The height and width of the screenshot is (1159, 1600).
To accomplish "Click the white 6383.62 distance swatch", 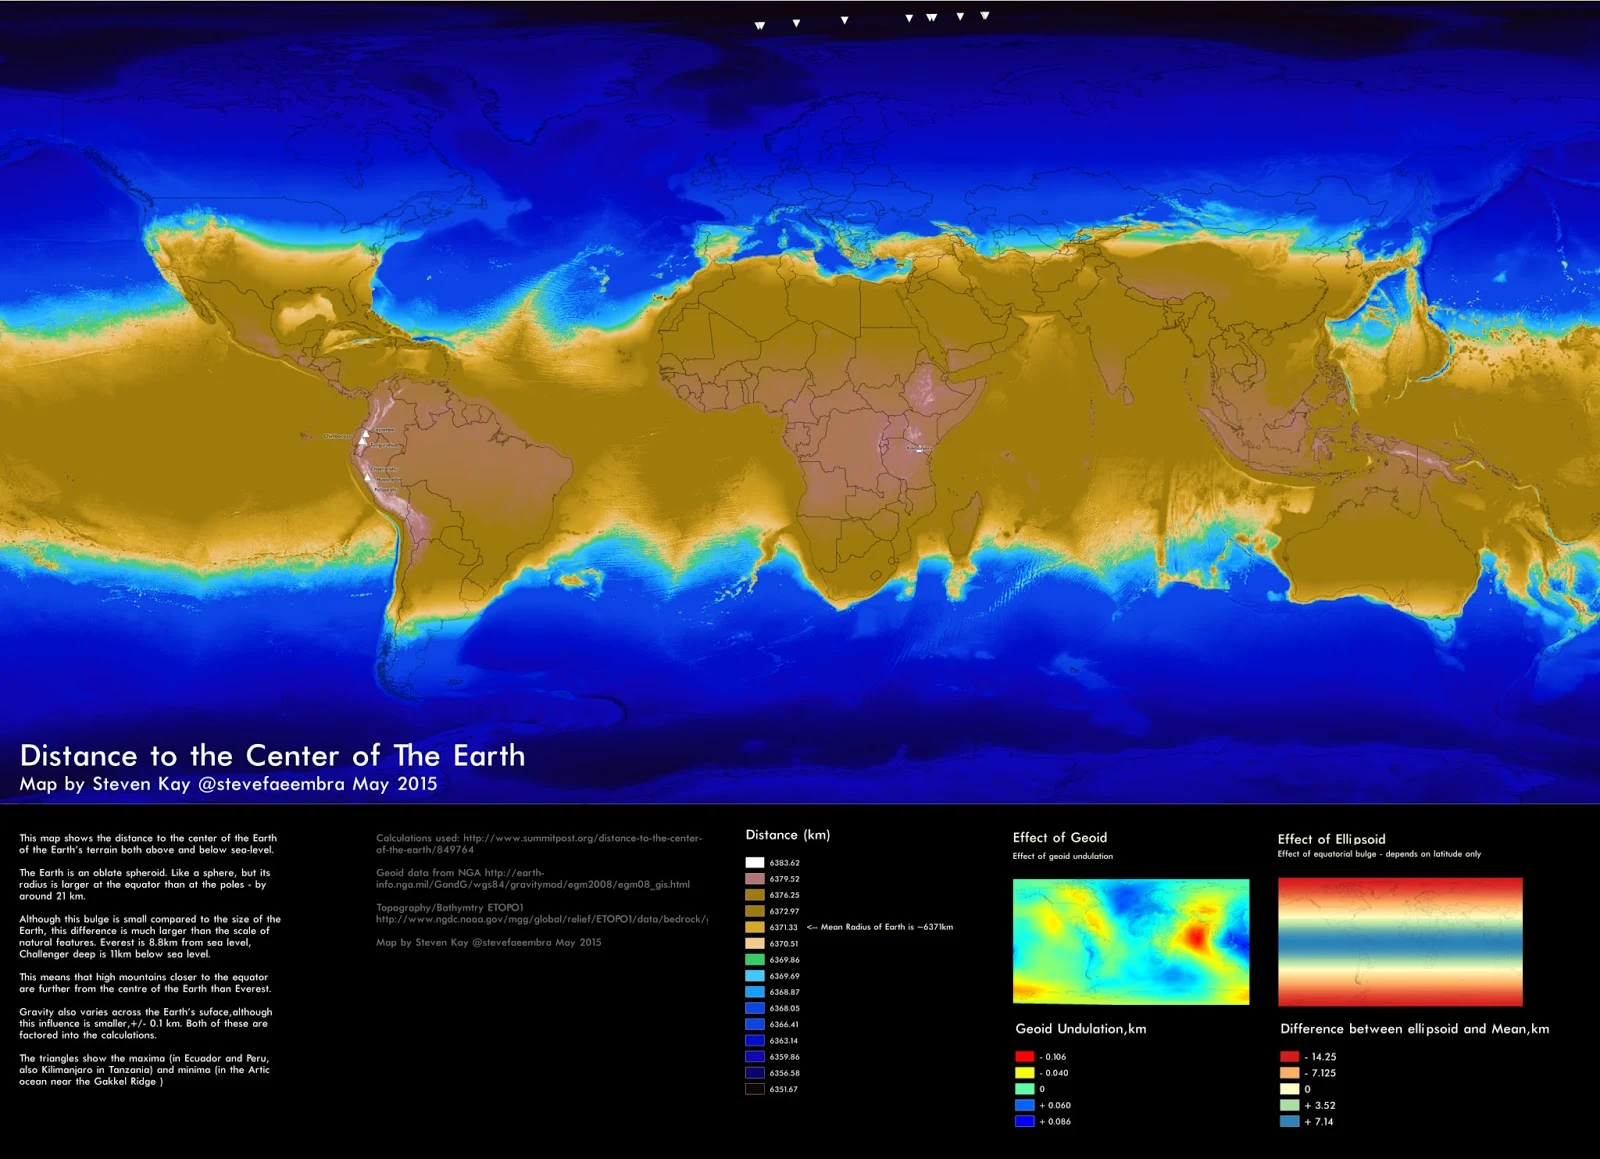I will pos(755,862).
